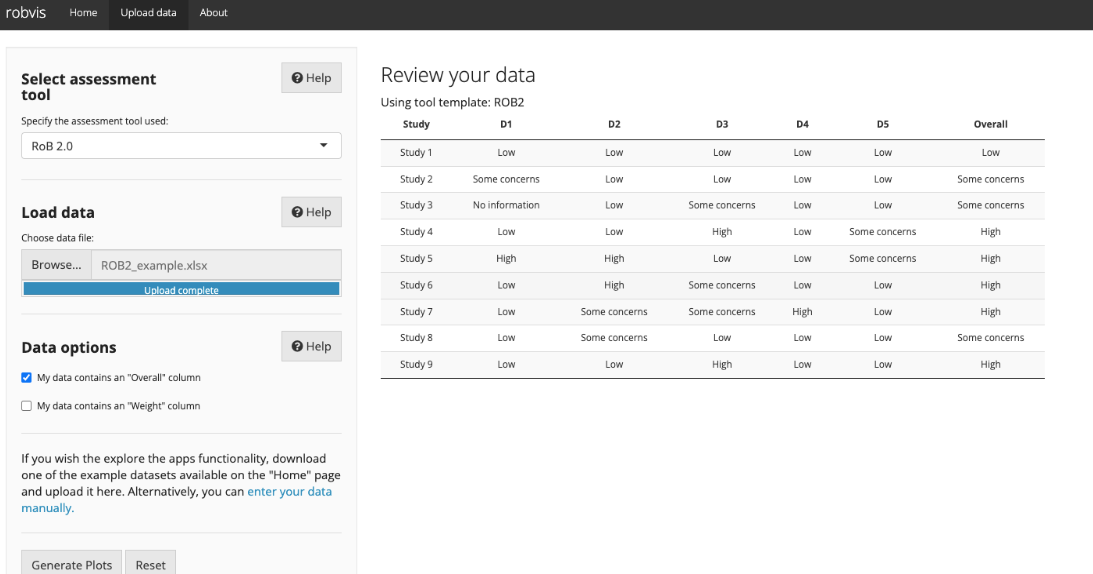1093x574 pixels.
Task: Click the Browse... file button
Action: coord(56,265)
